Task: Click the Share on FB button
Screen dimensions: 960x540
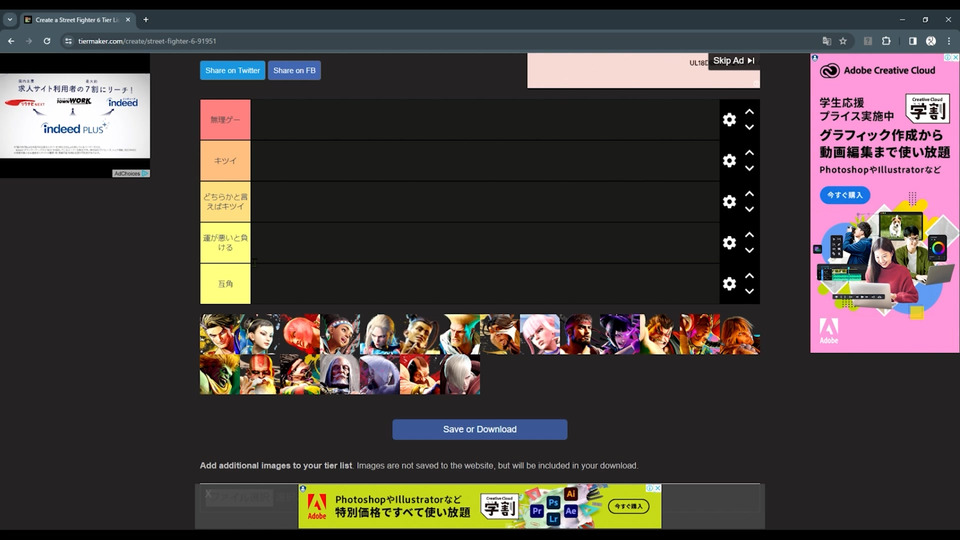Action: pyautogui.click(x=294, y=70)
